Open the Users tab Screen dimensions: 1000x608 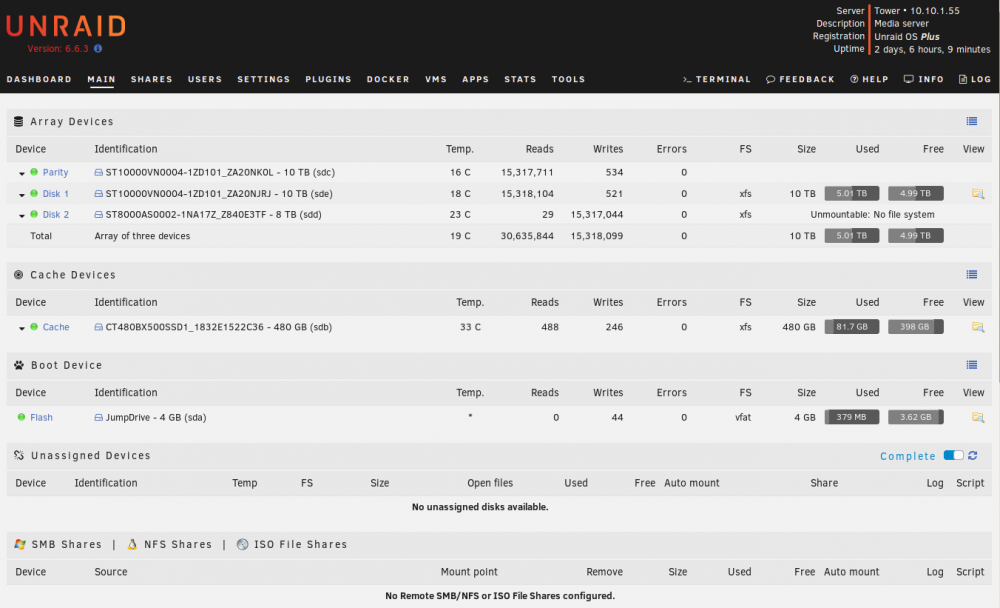(x=205, y=79)
